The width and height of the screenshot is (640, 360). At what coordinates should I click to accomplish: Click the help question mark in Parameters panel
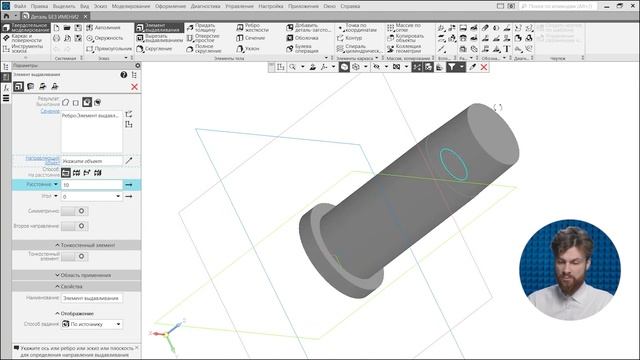tap(124, 75)
